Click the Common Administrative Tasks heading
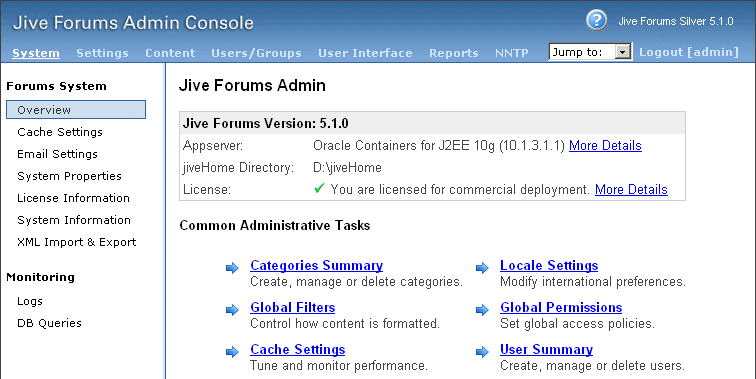Screen dimensions: 756x379 [274, 226]
